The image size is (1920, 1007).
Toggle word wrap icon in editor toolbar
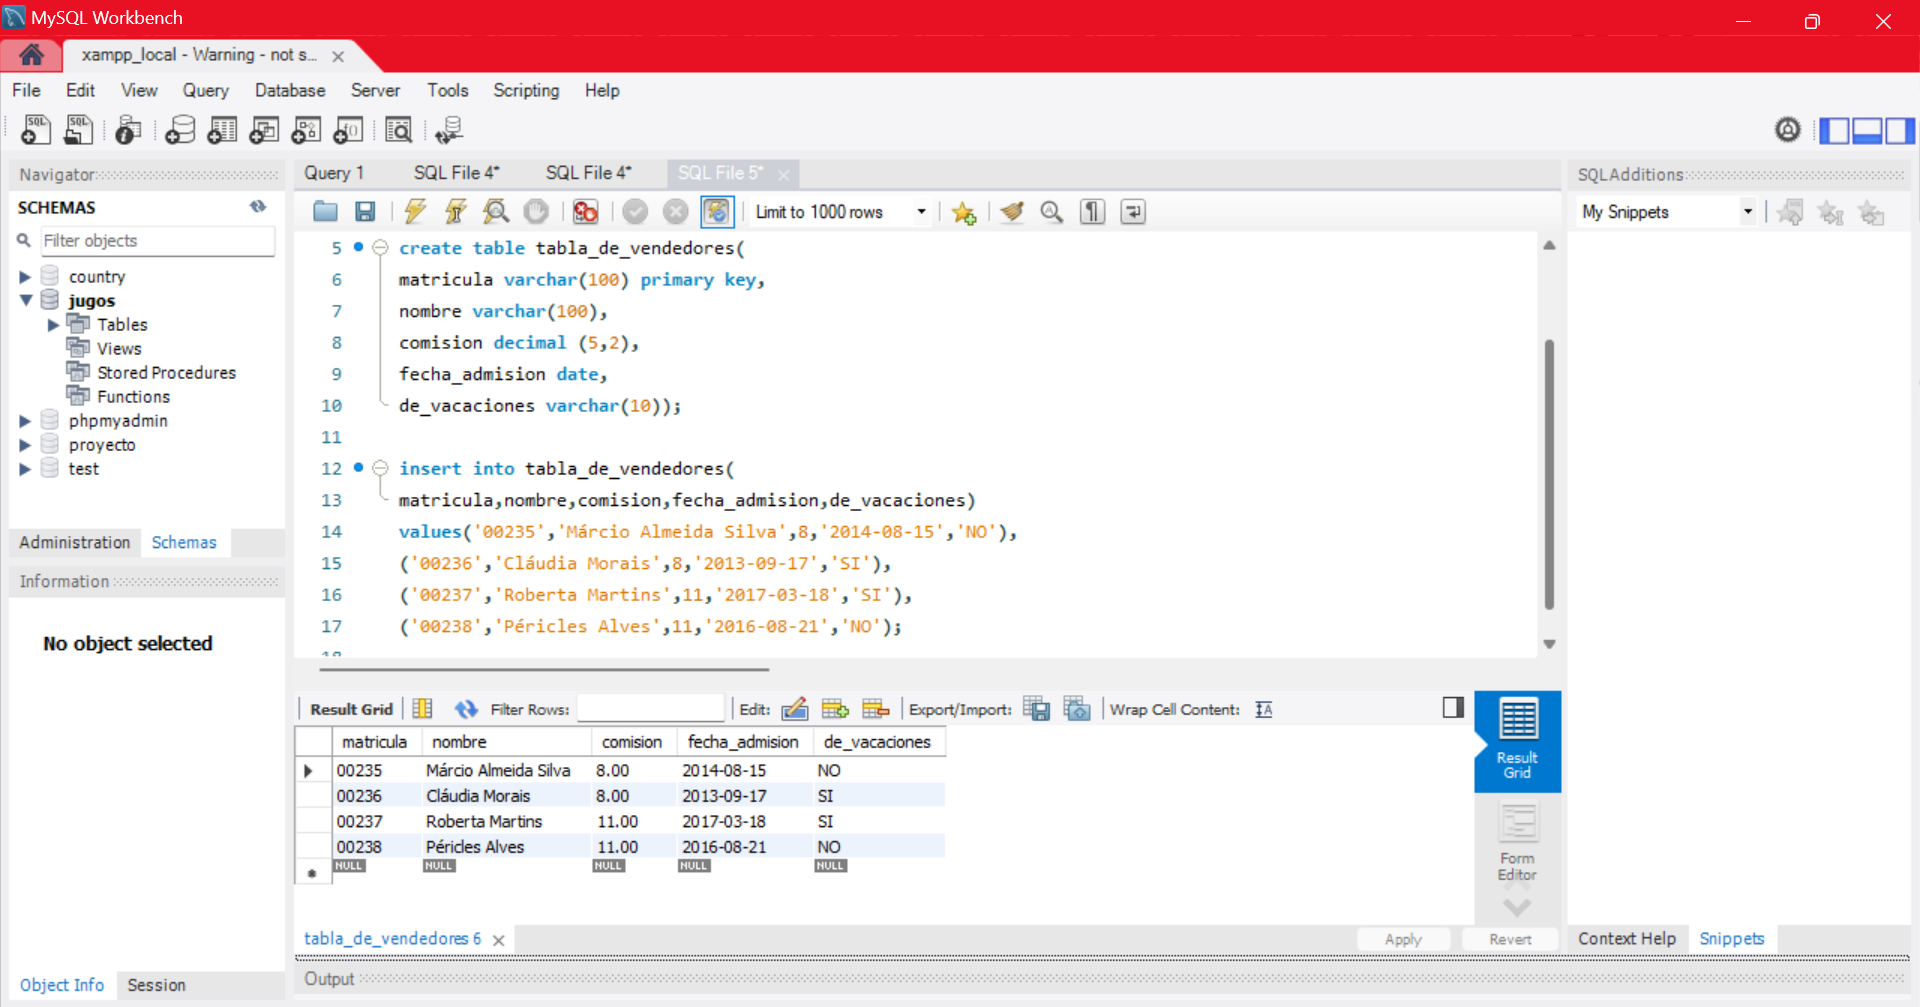[1133, 211]
